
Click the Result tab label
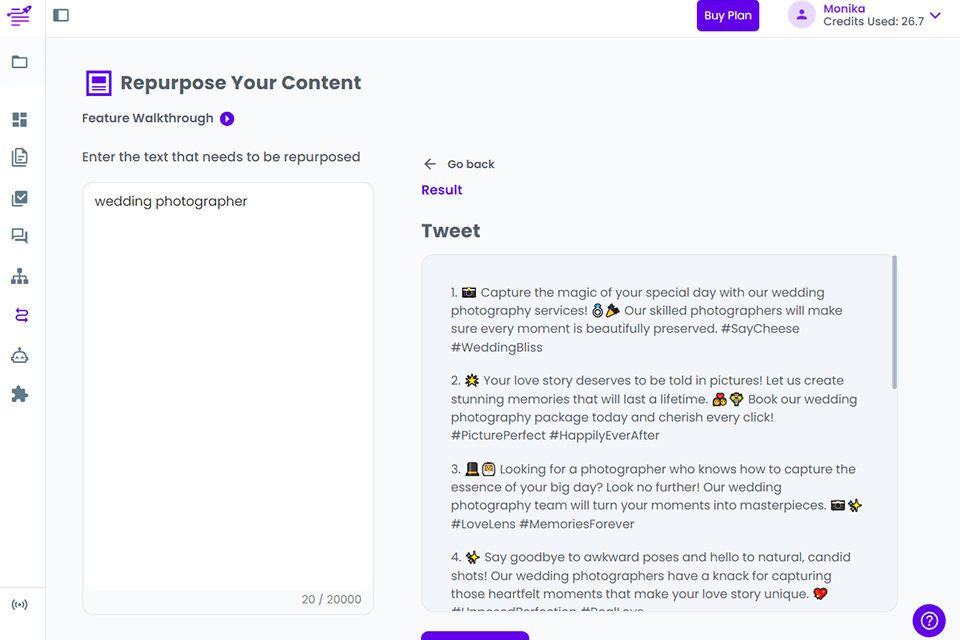pos(442,190)
